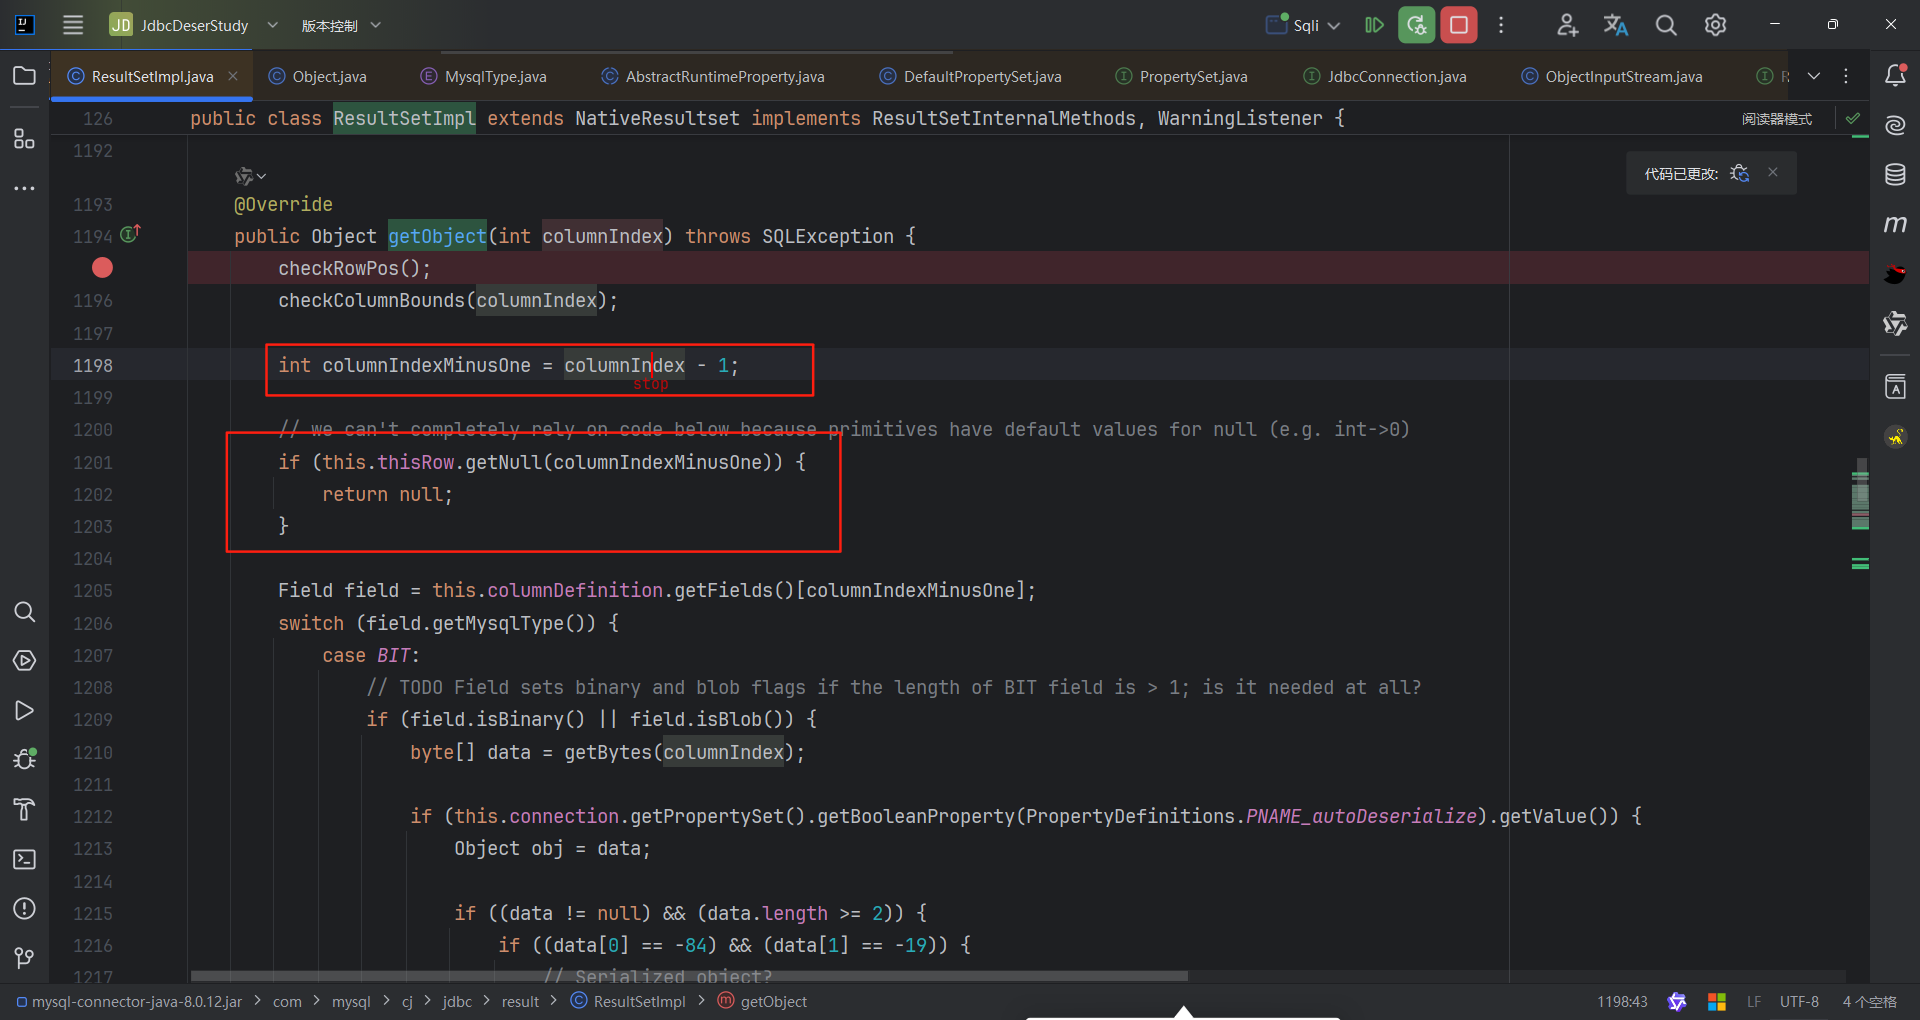Open the Sqli run configuration dropdown
Image resolution: width=1920 pixels, height=1020 pixels.
click(1303, 25)
